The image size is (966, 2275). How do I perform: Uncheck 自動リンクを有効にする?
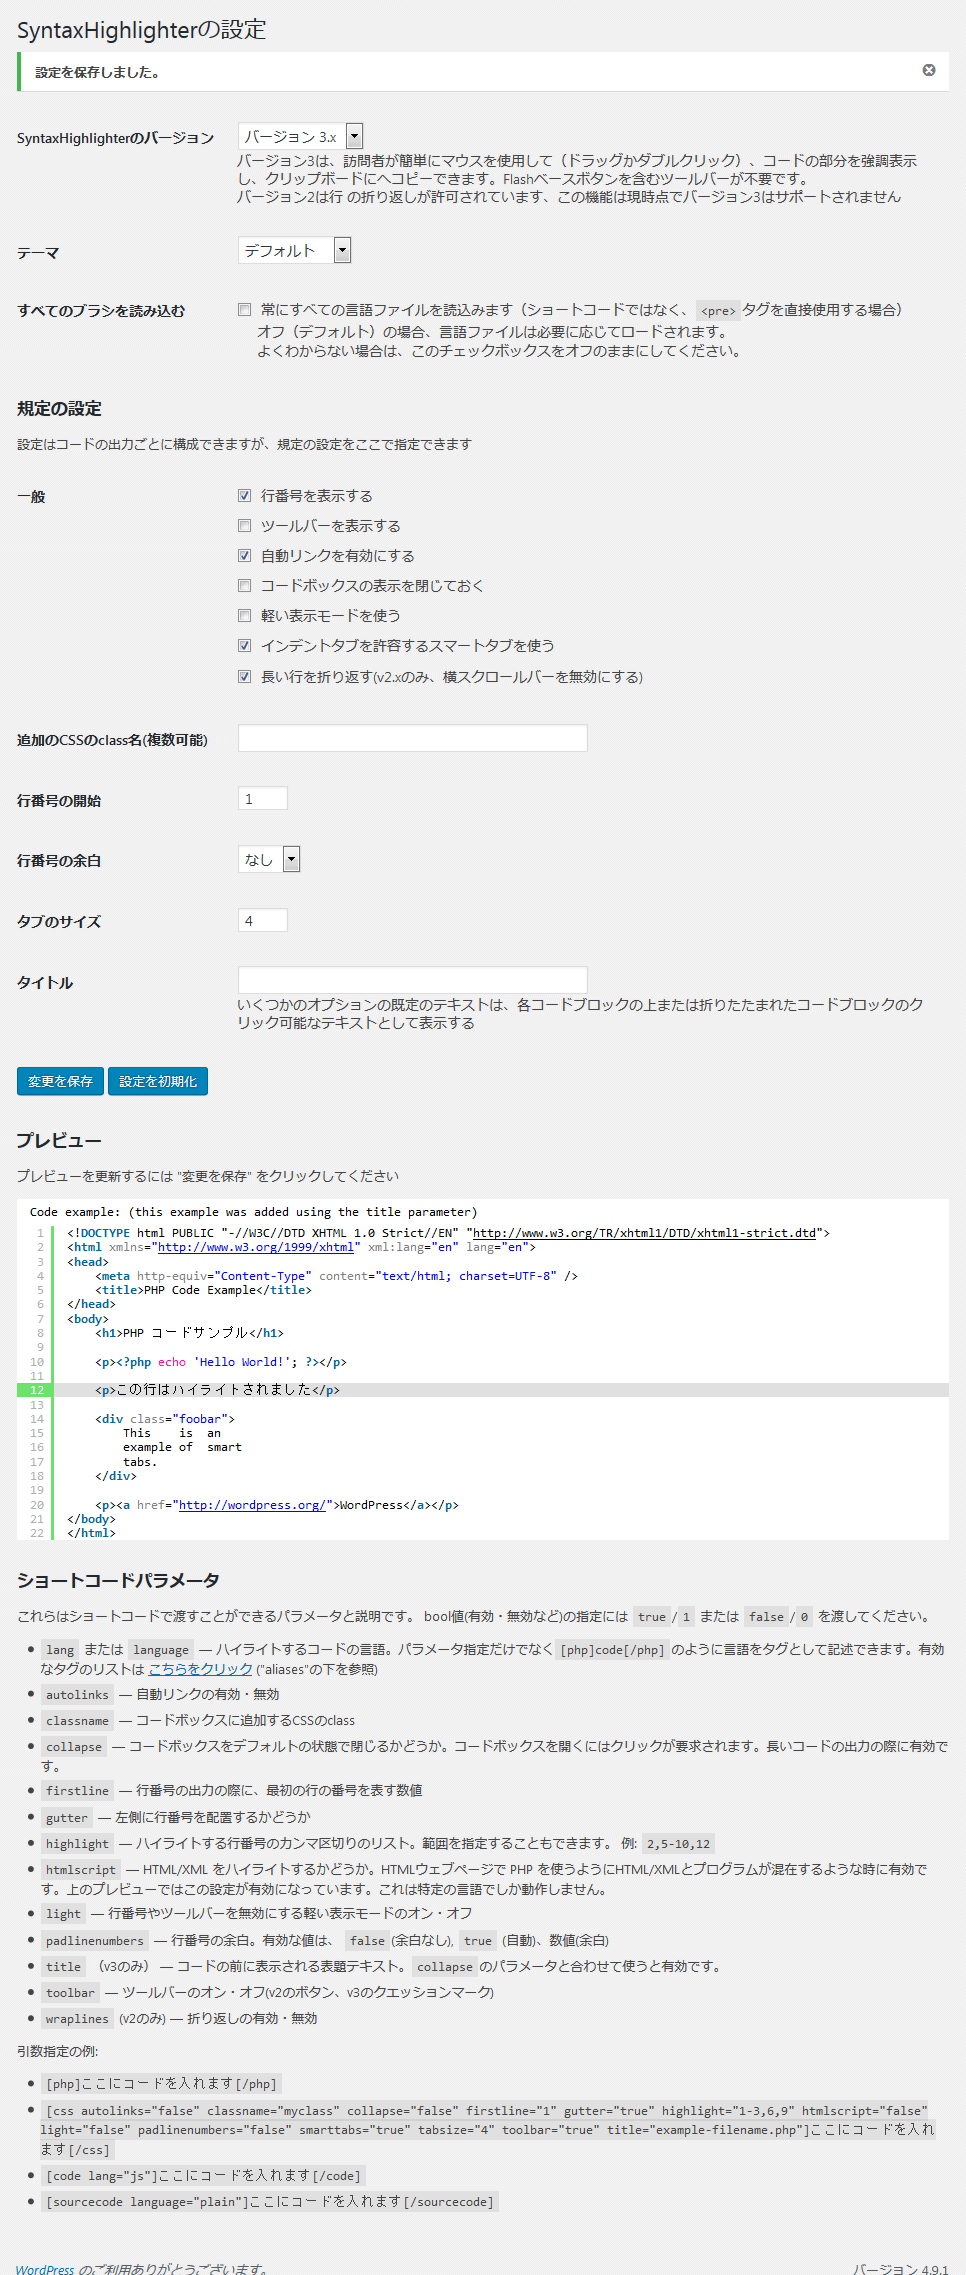click(x=244, y=556)
